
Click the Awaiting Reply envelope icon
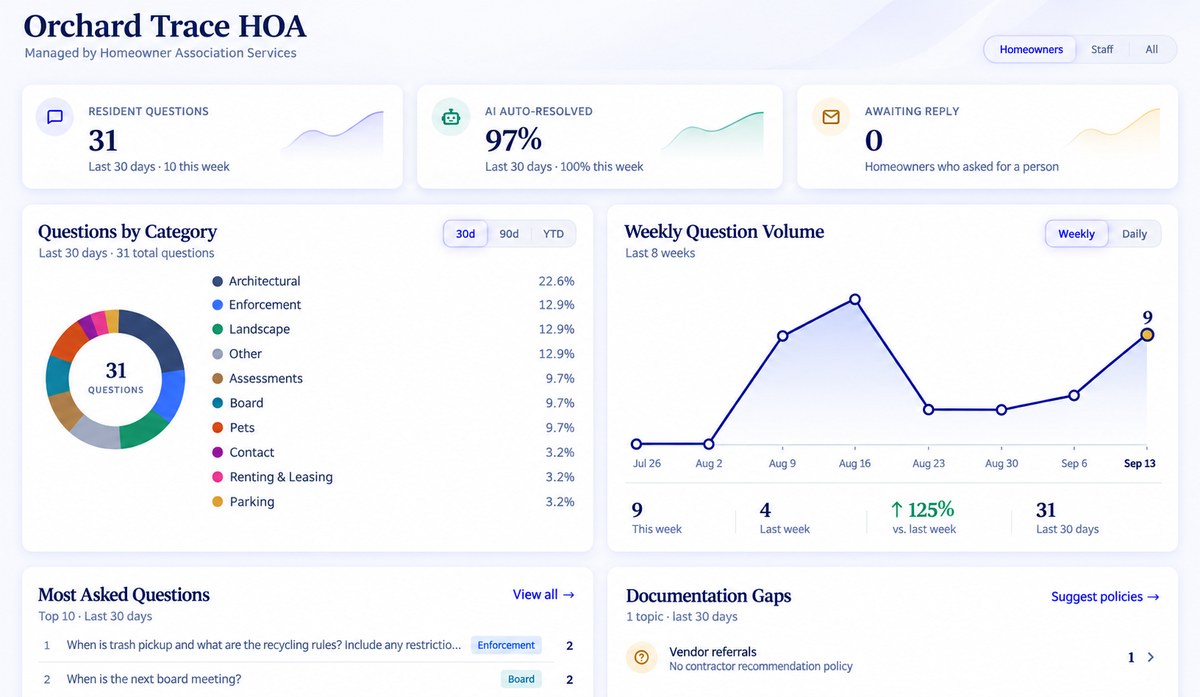pyautogui.click(x=831, y=117)
